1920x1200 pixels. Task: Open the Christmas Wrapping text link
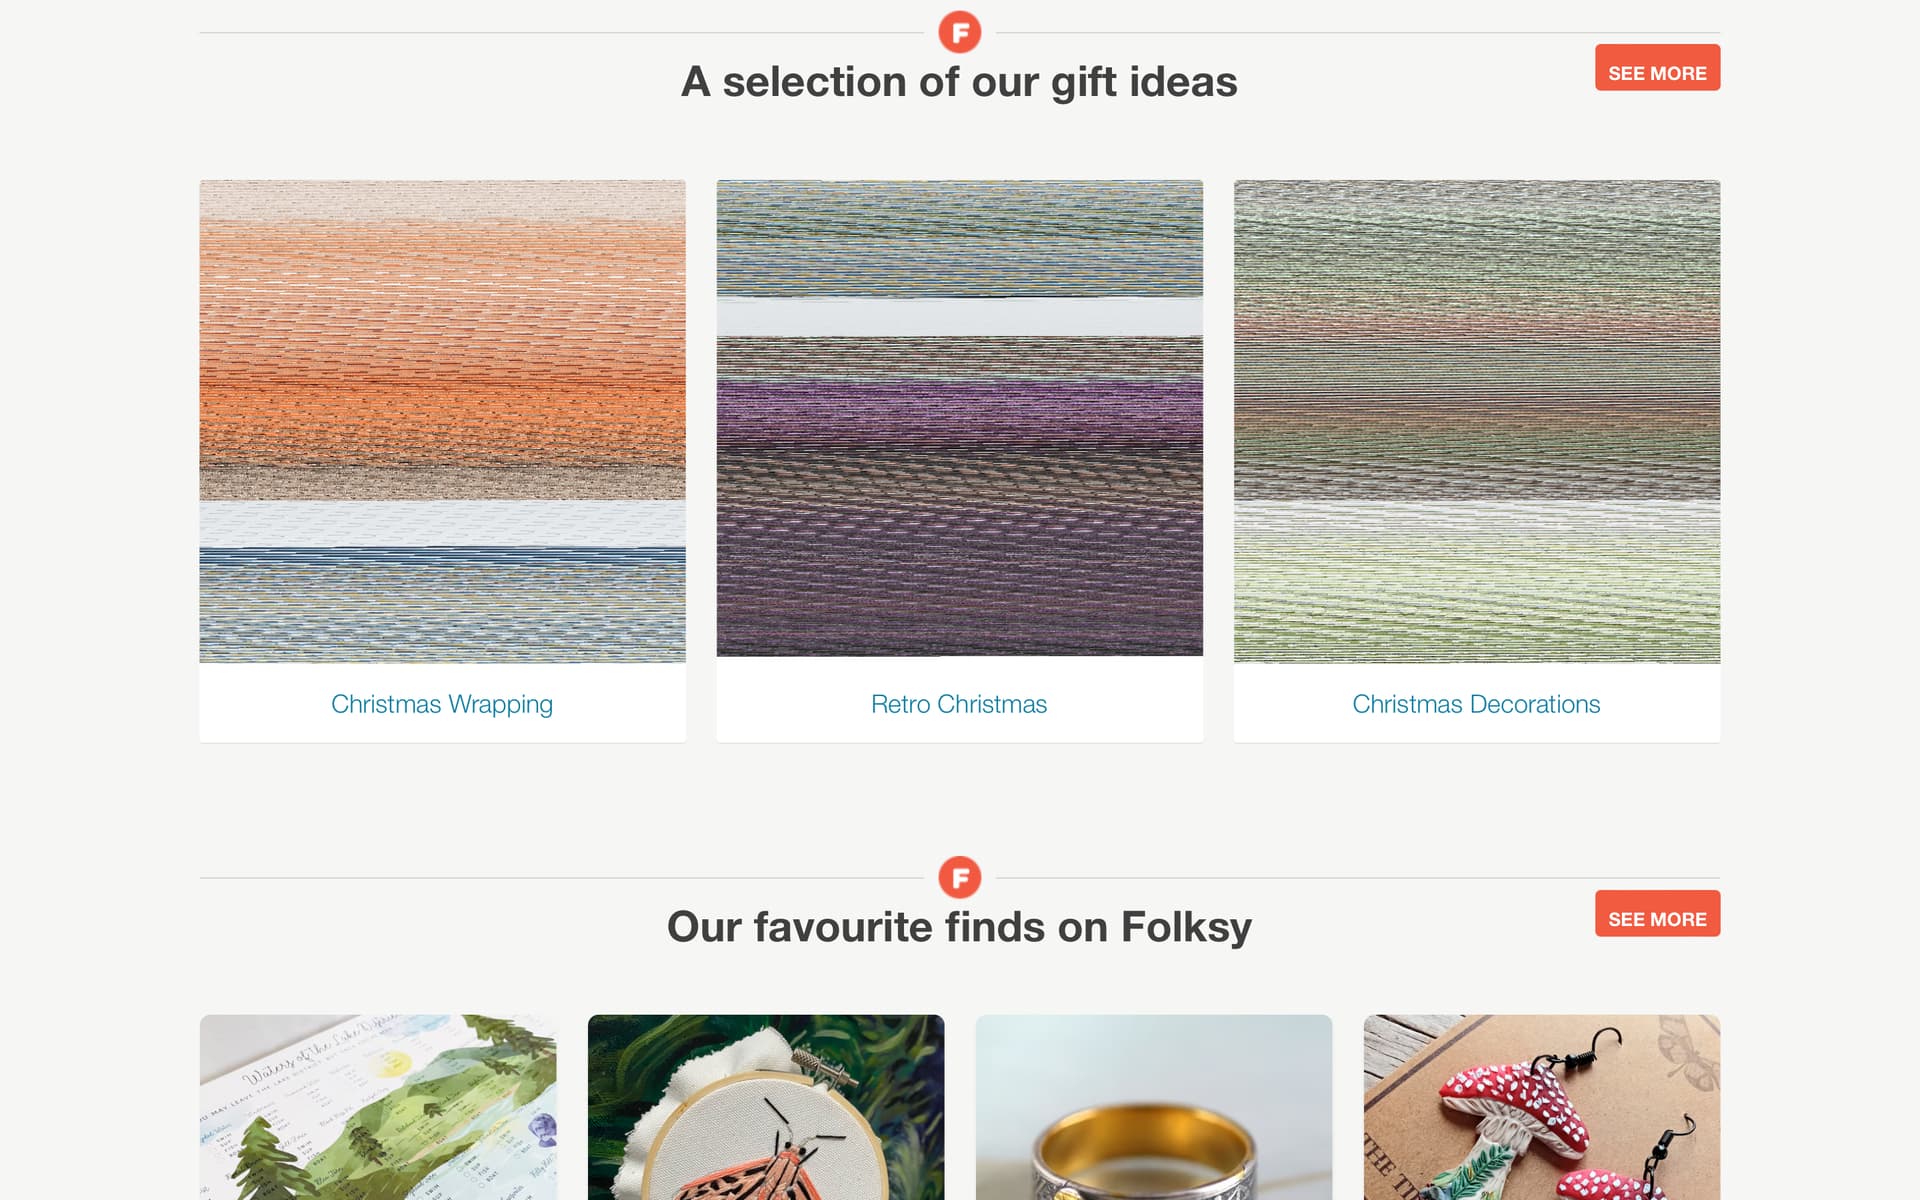point(441,704)
